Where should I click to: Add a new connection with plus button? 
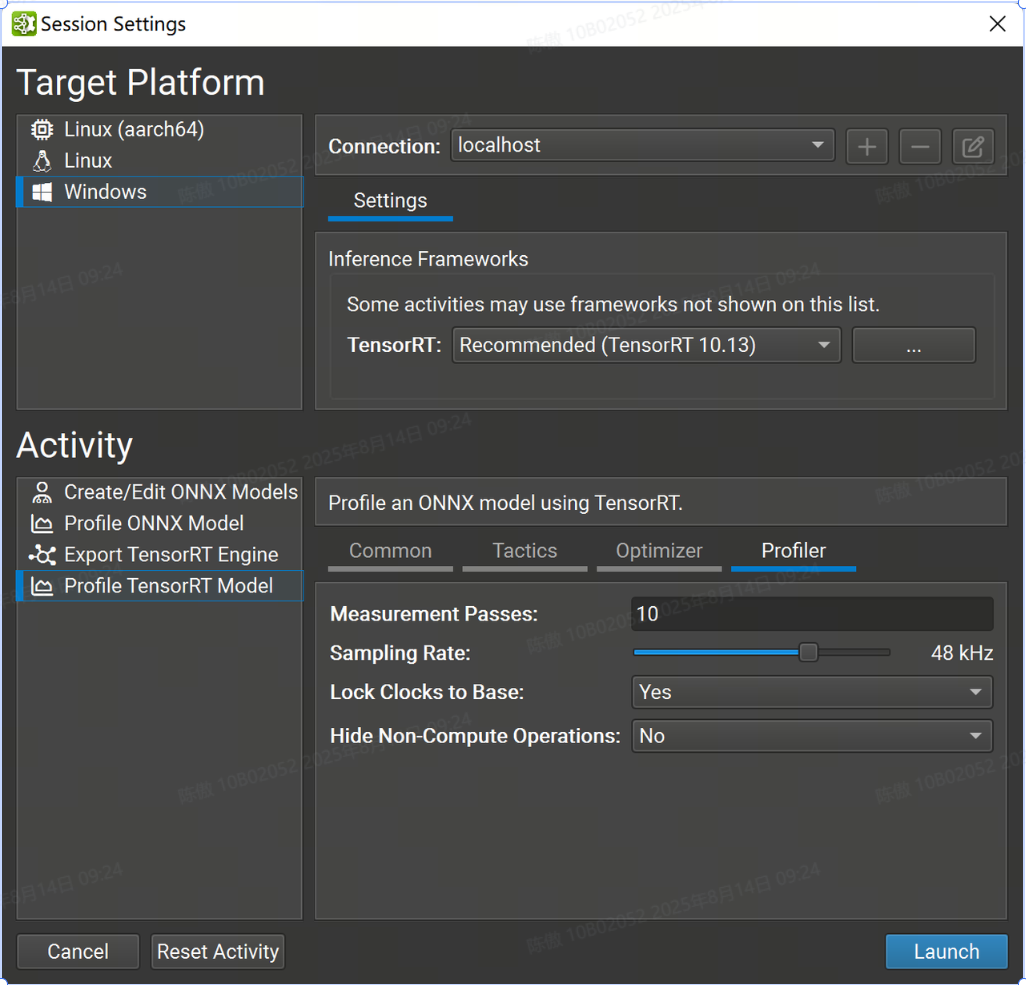click(867, 147)
